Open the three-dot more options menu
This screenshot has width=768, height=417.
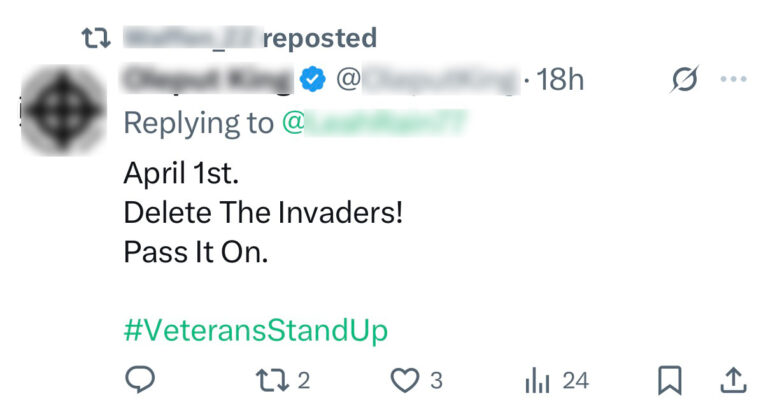(x=734, y=80)
